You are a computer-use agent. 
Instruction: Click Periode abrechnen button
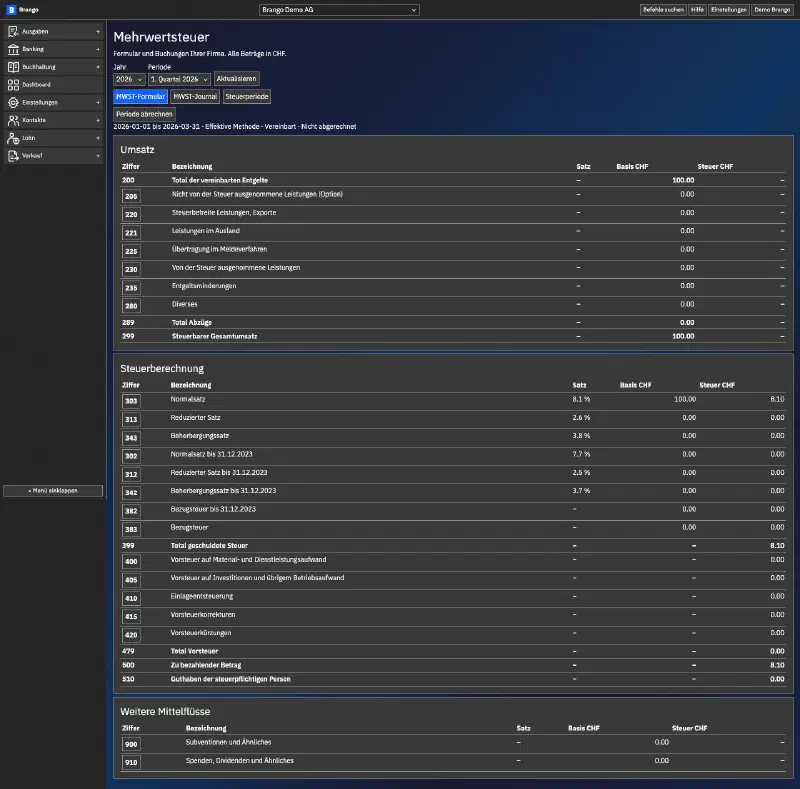point(144,114)
